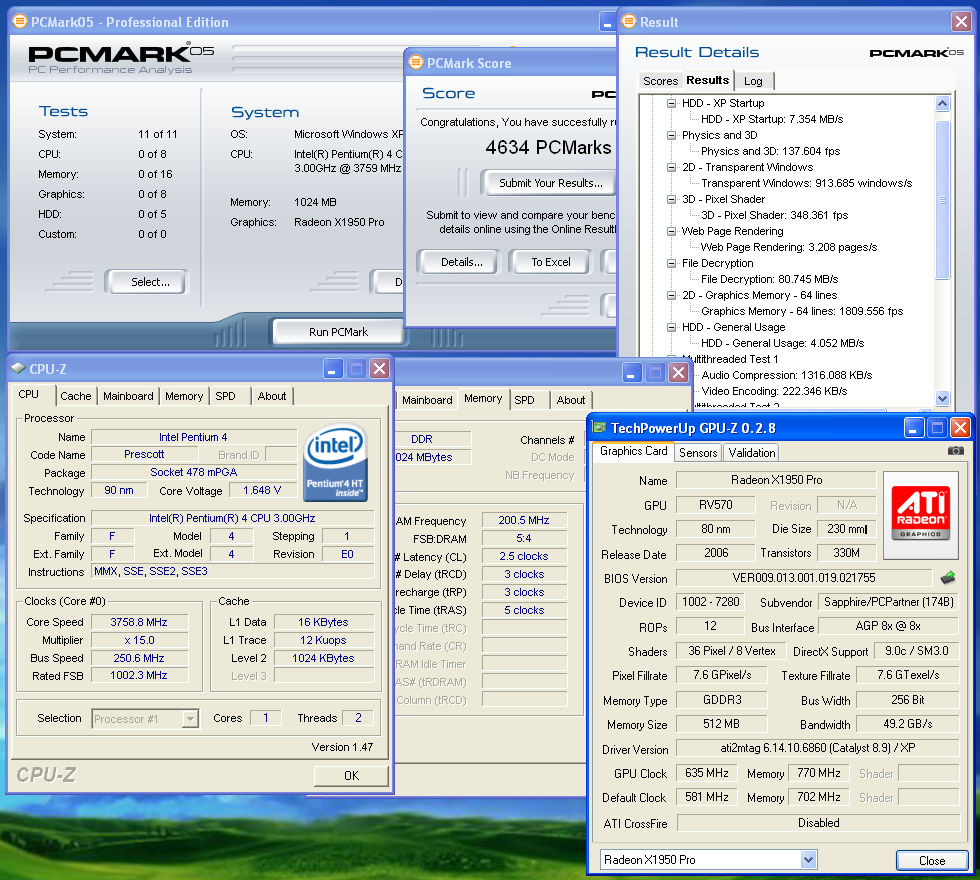Click the Run PCMark button

click(338, 332)
